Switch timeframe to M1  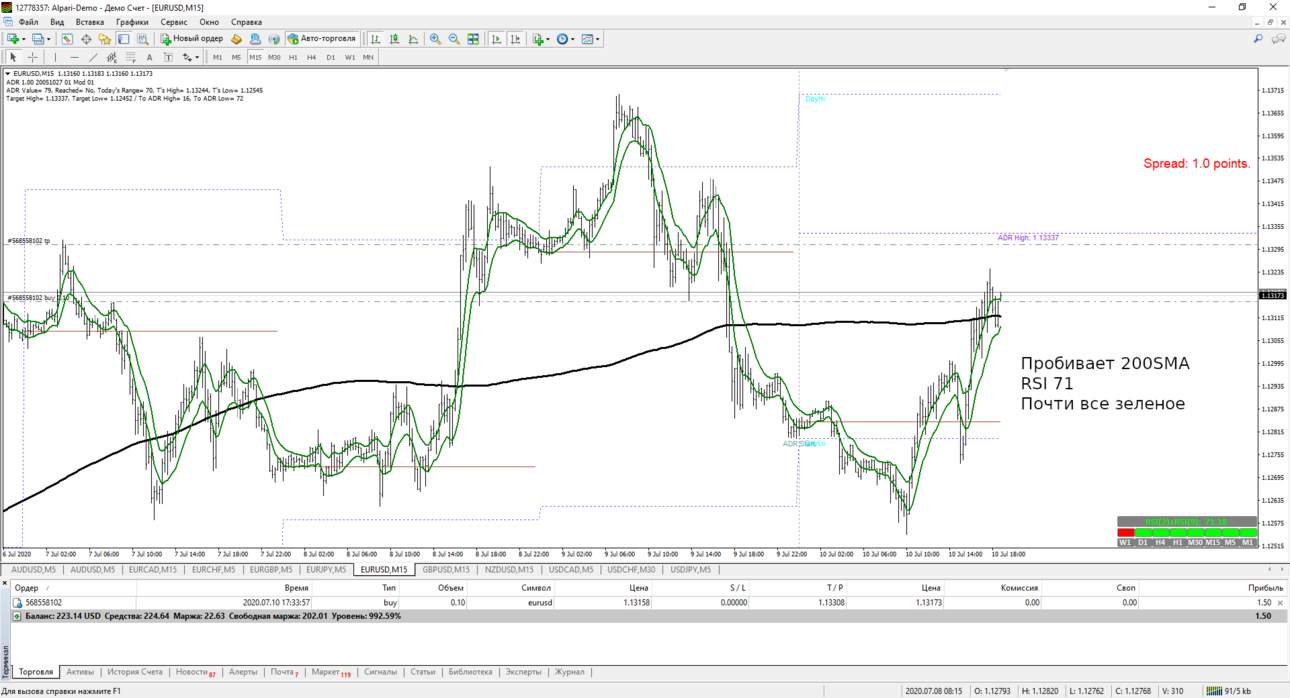click(217, 57)
